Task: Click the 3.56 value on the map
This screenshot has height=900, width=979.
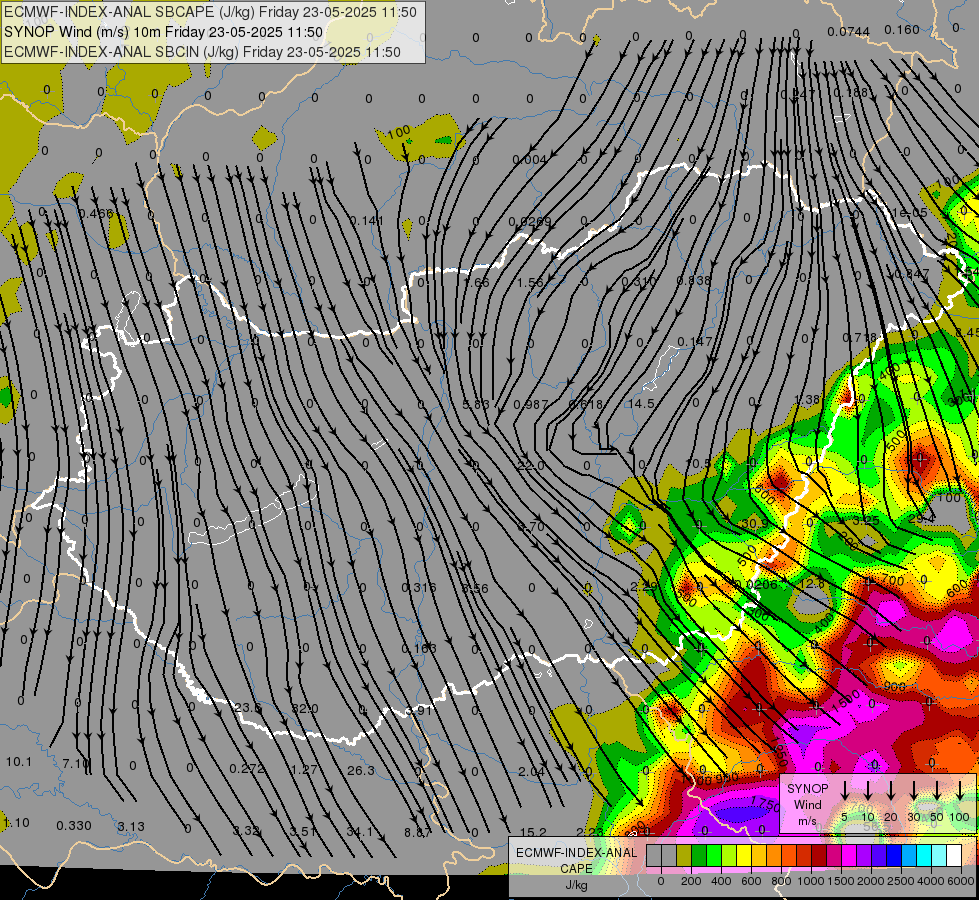Action: pyautogui.click(x=475, y=588)
